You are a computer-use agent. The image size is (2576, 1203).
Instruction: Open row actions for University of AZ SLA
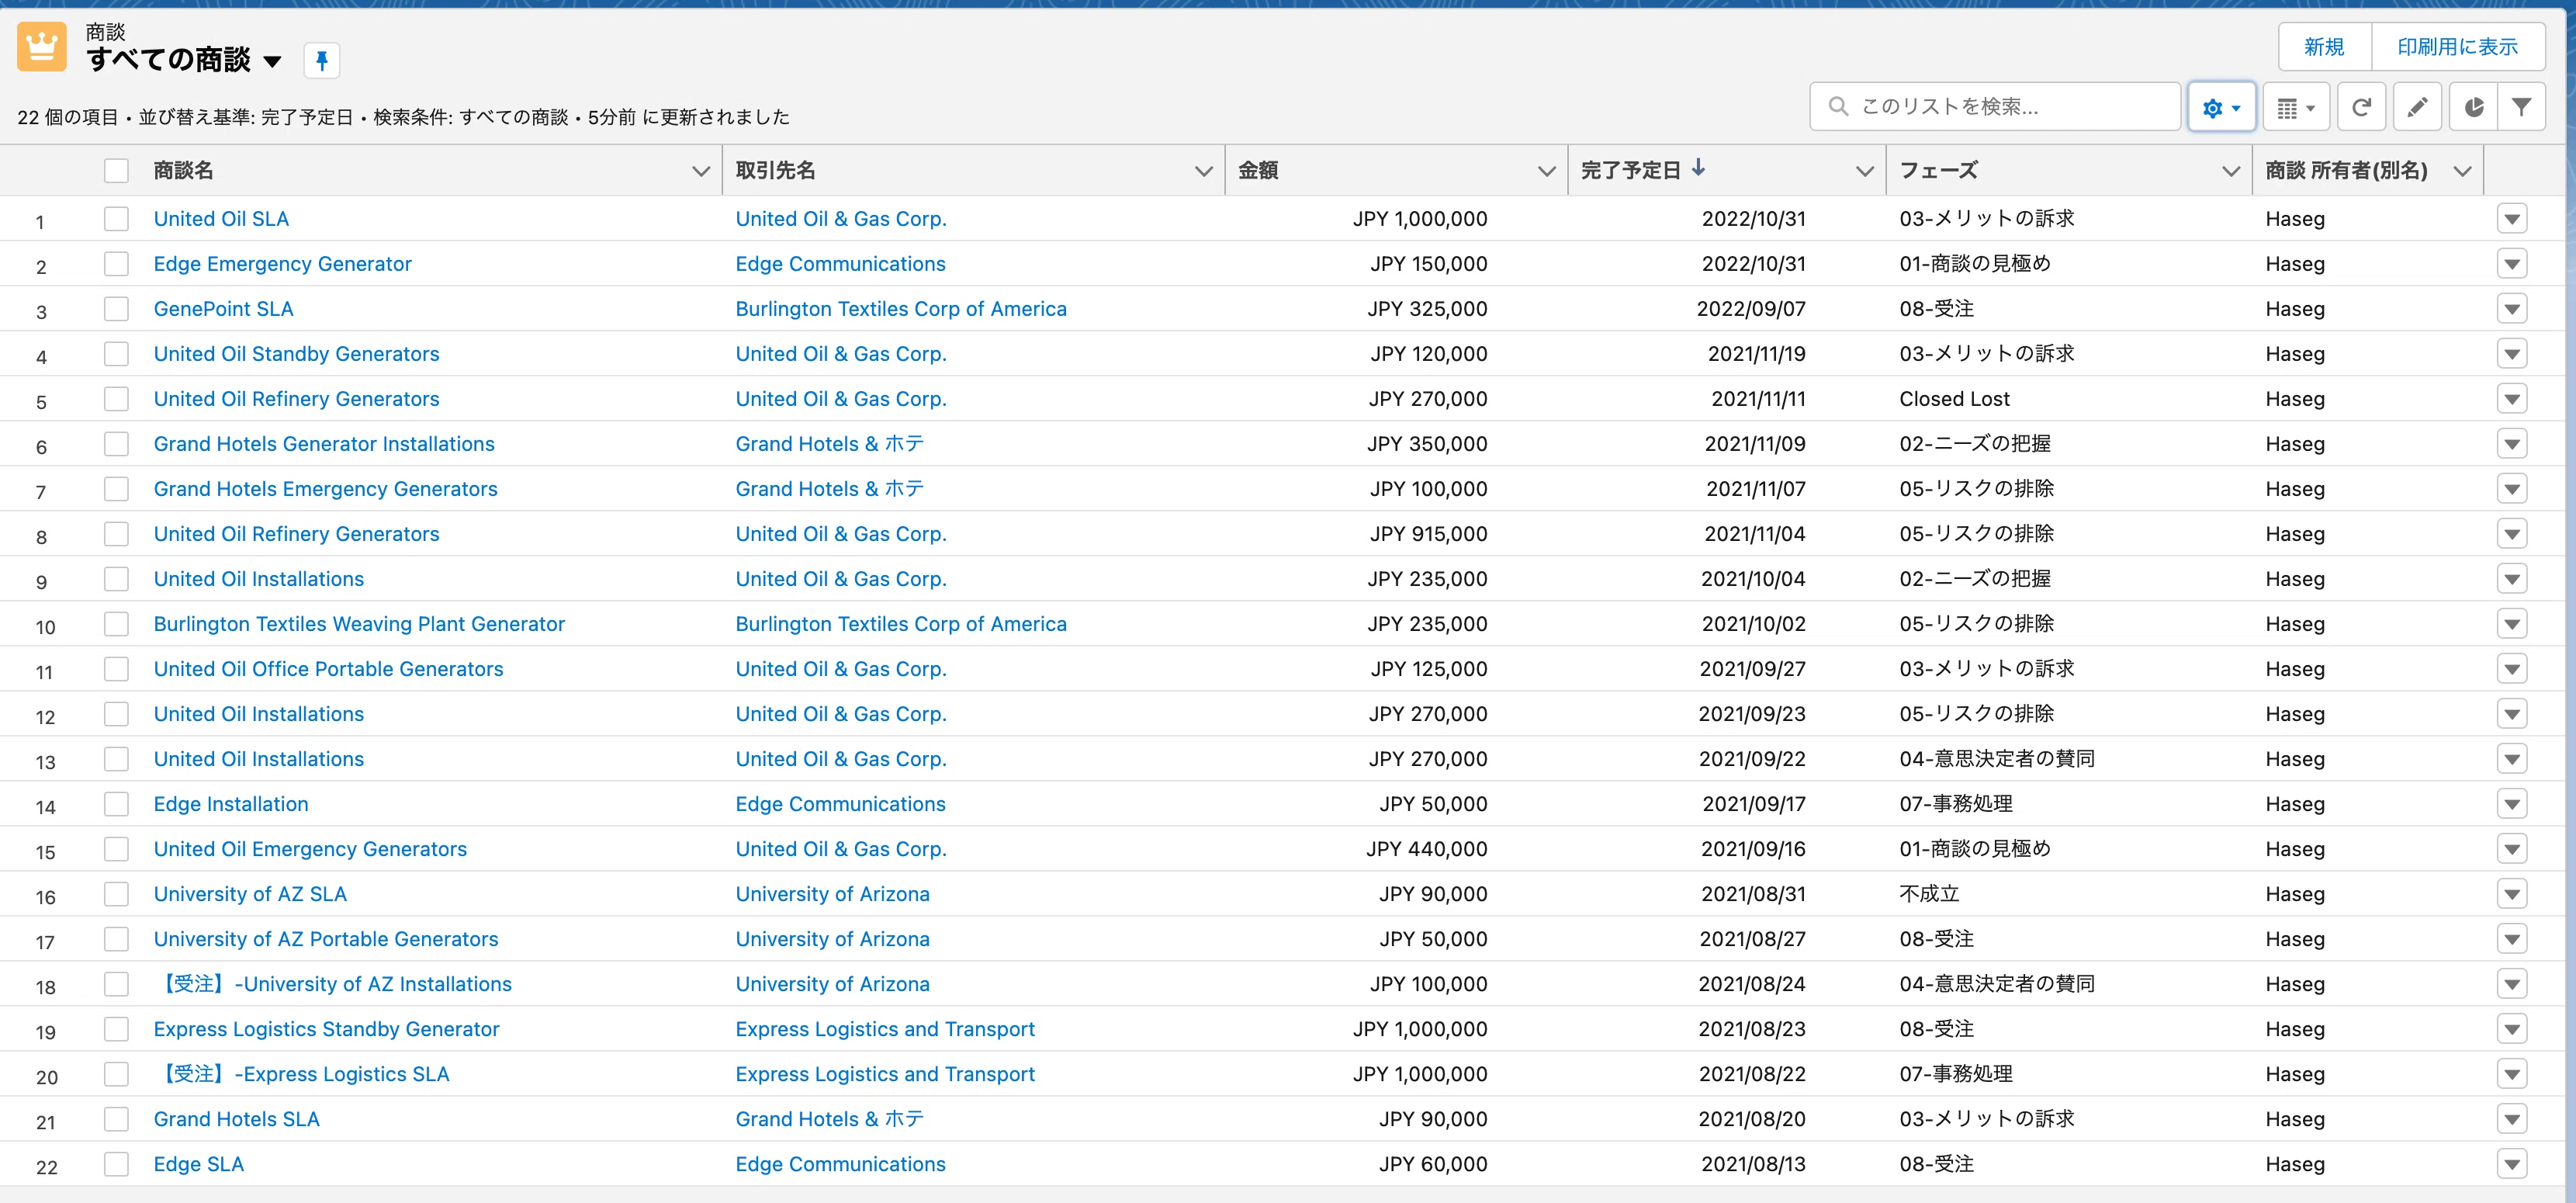[x=2511, y=894]
